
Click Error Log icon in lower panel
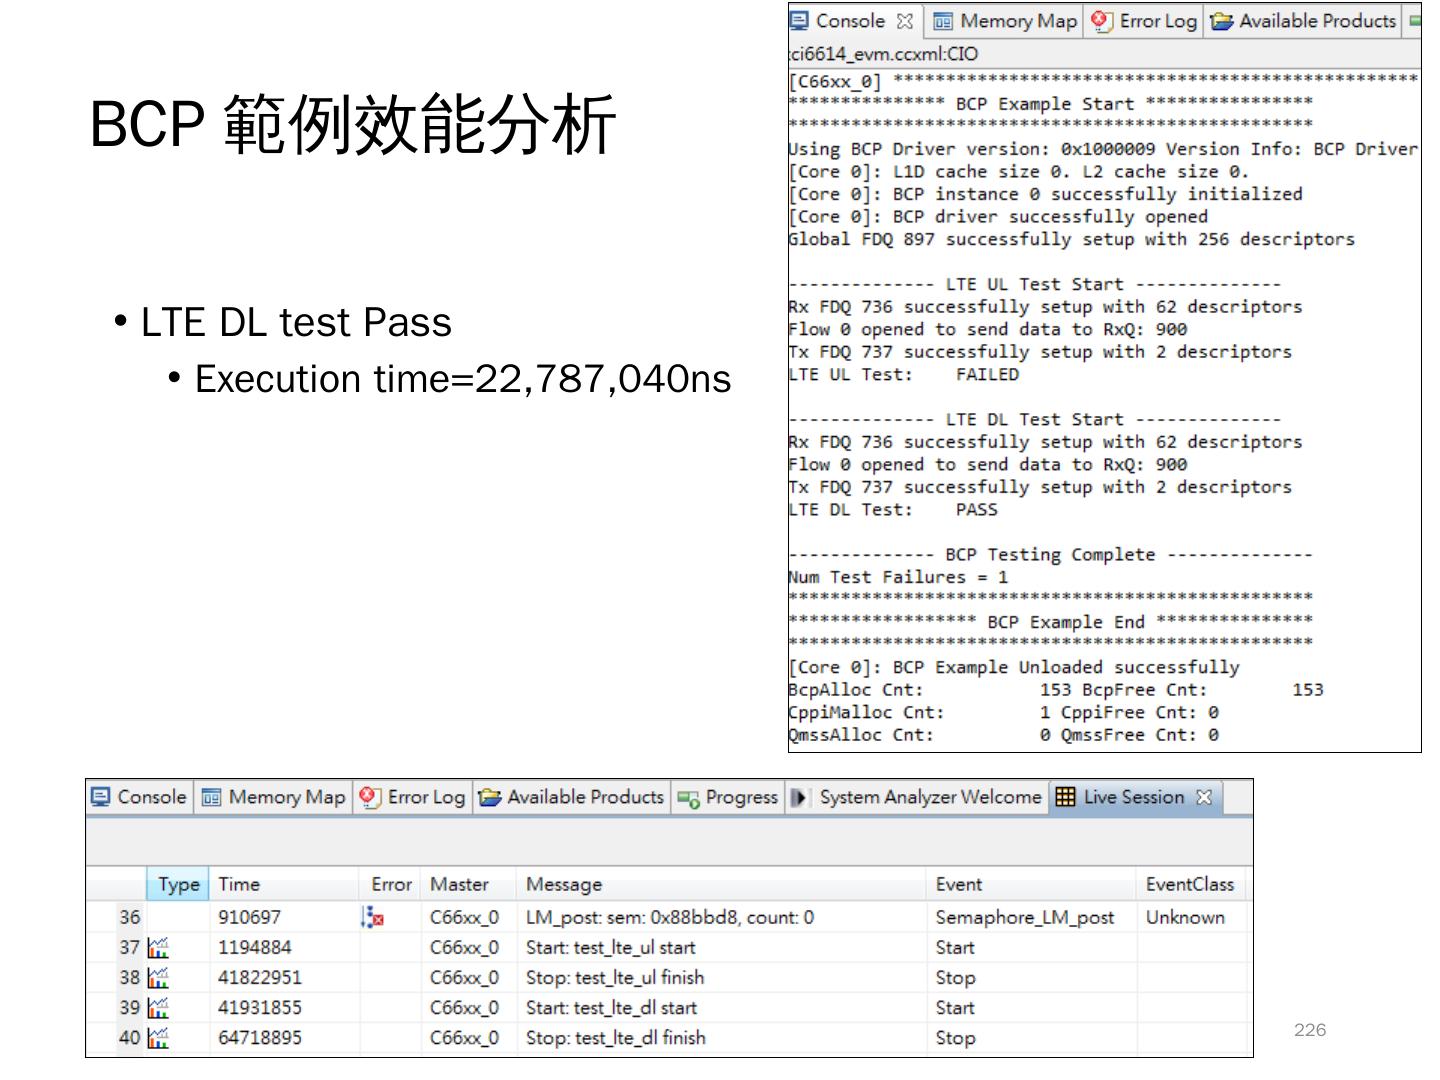click(x=370, y=797)
